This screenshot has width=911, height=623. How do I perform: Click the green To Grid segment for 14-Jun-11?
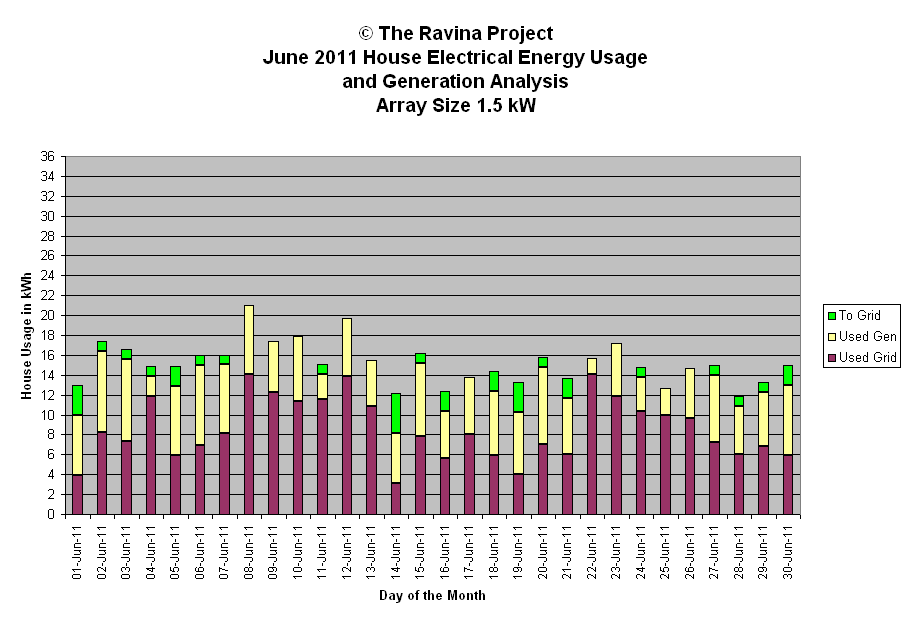point(396,413)
